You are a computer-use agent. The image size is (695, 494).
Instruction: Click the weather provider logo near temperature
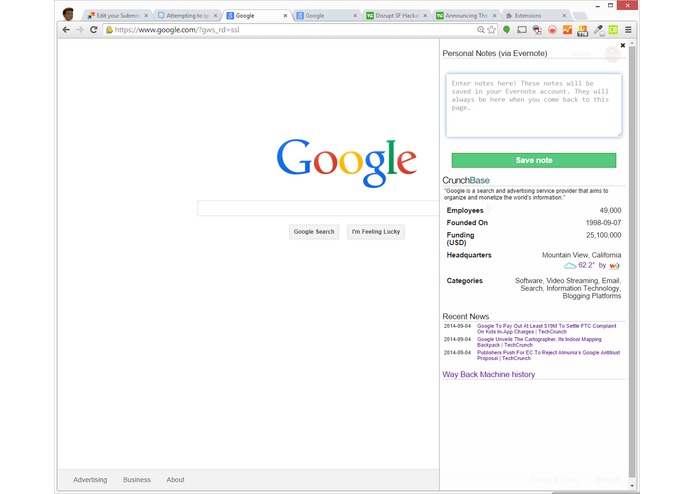pyautogui.click(x=614, y=265)
